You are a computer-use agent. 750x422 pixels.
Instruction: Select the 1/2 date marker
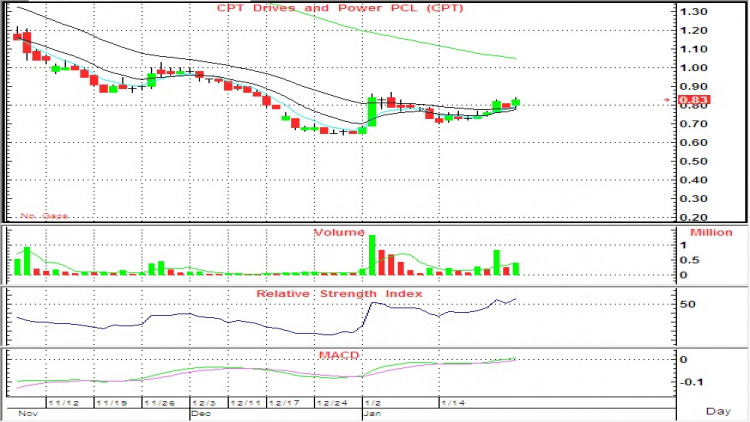pos(373,403)
